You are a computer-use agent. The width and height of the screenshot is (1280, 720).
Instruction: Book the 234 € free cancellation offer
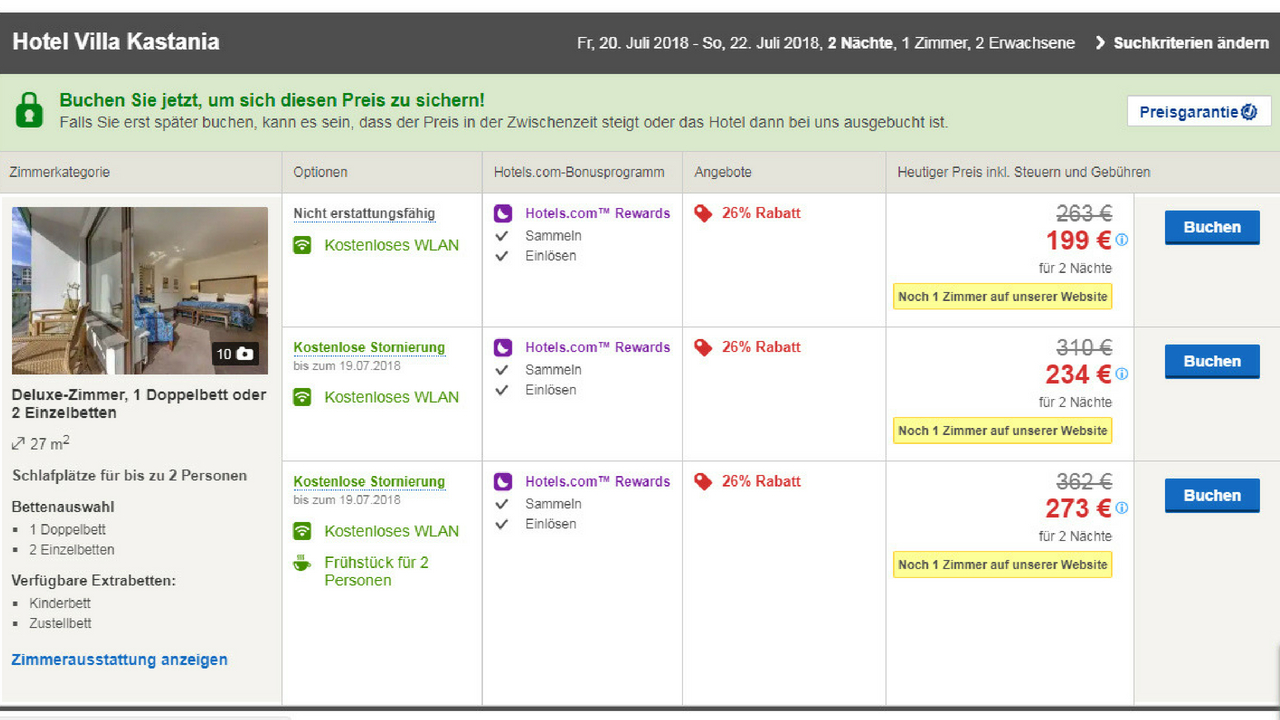tap(1212, 362)
